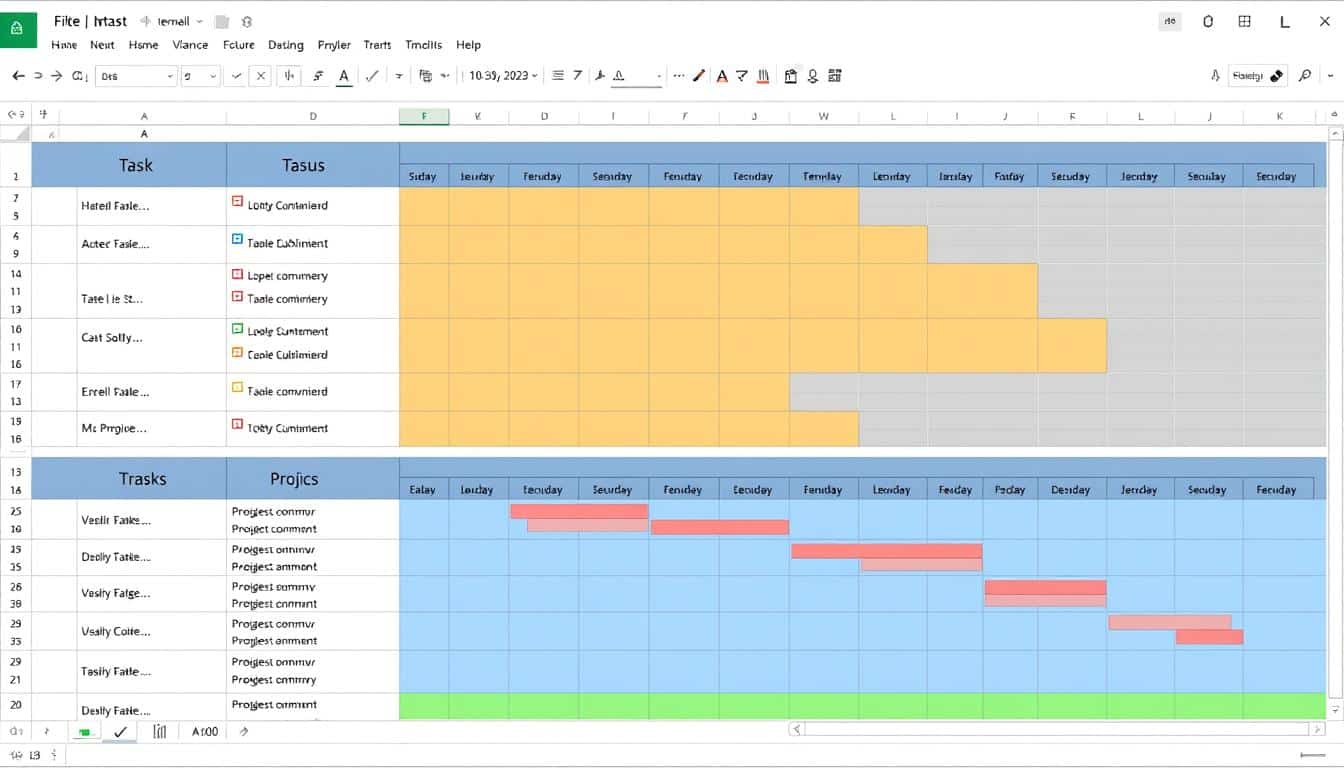
Task: Toggle checkbox beside 'Tolty Cumiment'
Action: [x=237, y=425]
